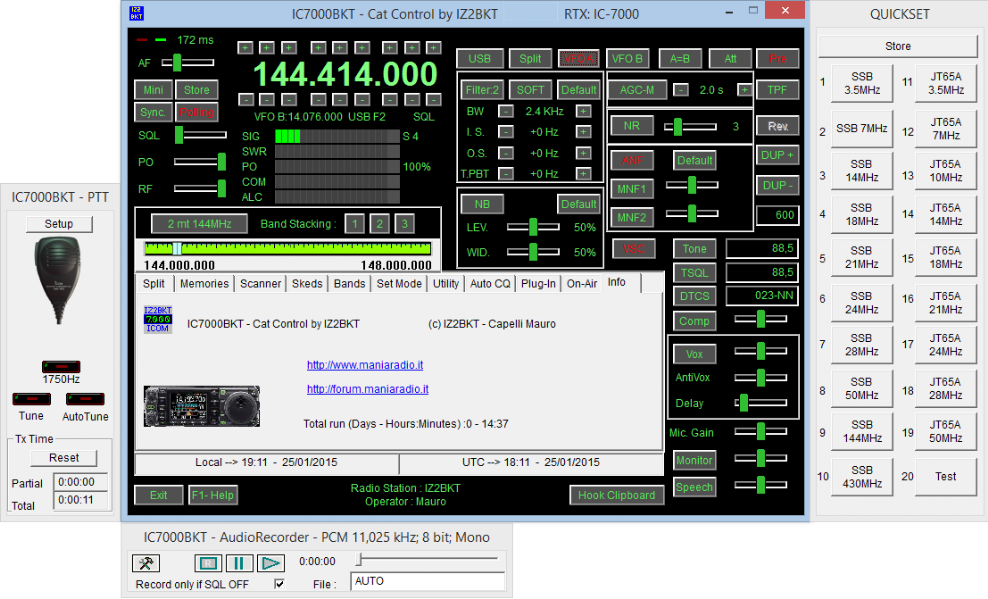
Task: Open PTT Setup
Action: [x=59, y=224]
